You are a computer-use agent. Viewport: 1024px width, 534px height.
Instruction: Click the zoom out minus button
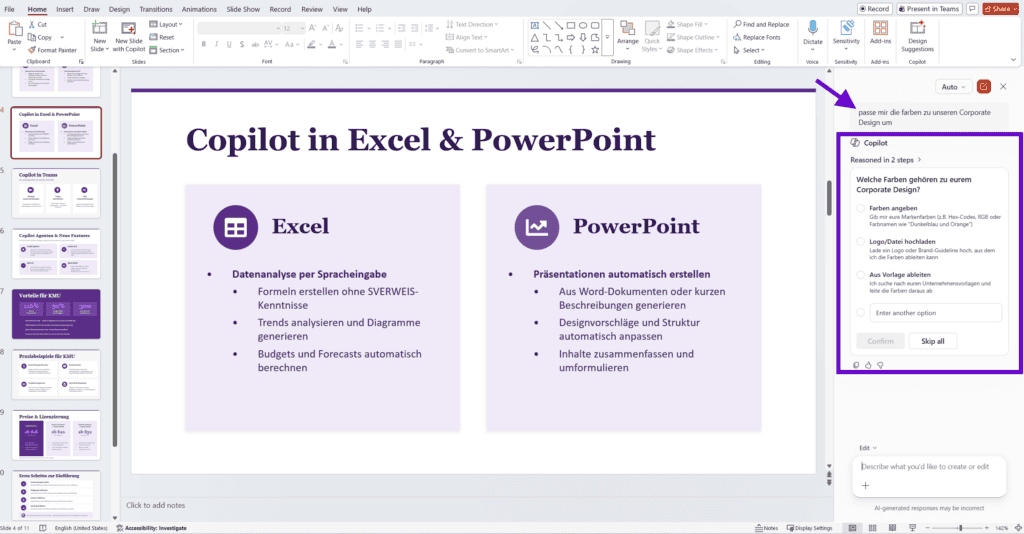click(x=927, y=527)
